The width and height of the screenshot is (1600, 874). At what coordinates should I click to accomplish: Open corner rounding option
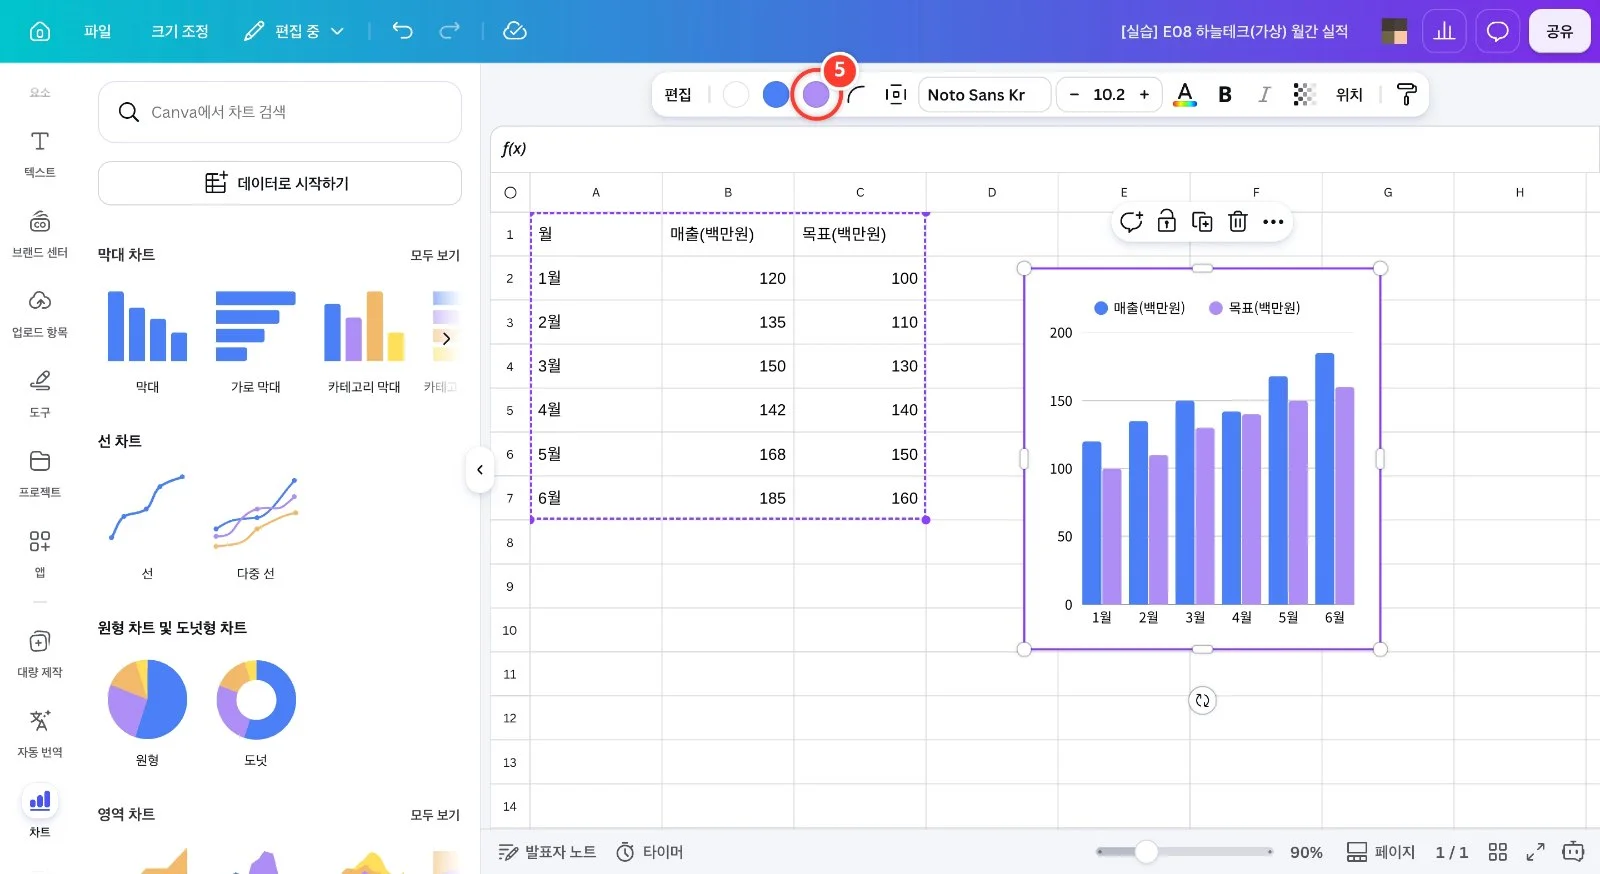tap(857, 94)
